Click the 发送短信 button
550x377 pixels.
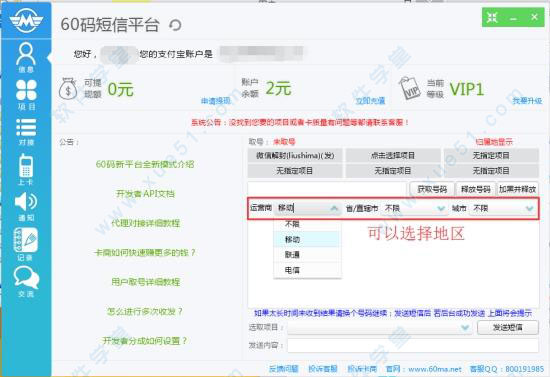508,328
